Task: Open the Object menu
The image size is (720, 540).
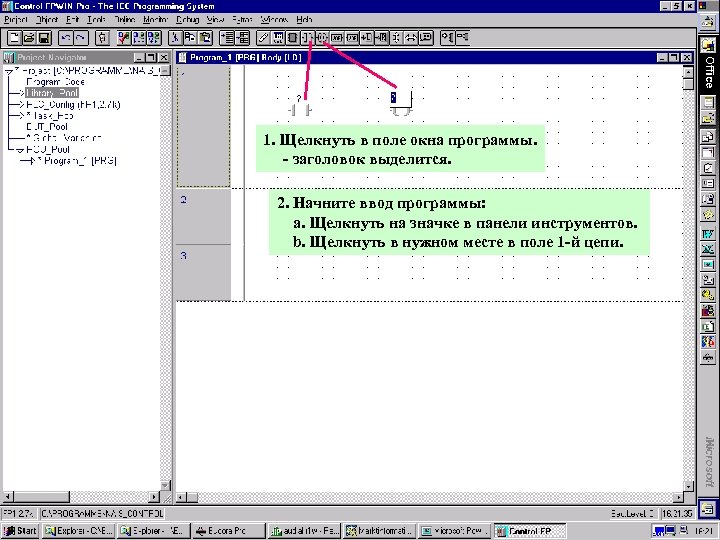Action: [x=47, y=20]
